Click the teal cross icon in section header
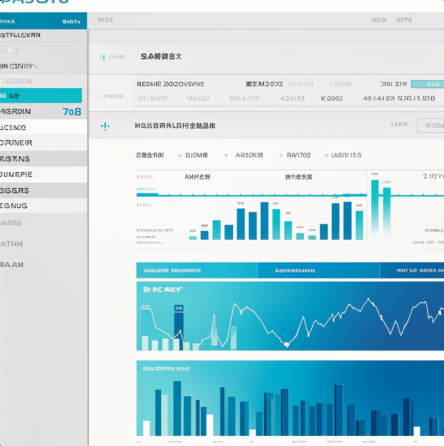 tap(105, 126)
